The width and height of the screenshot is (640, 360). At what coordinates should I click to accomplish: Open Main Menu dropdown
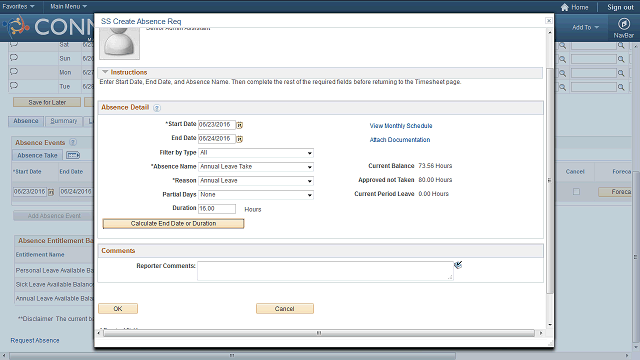pos(69,7)
